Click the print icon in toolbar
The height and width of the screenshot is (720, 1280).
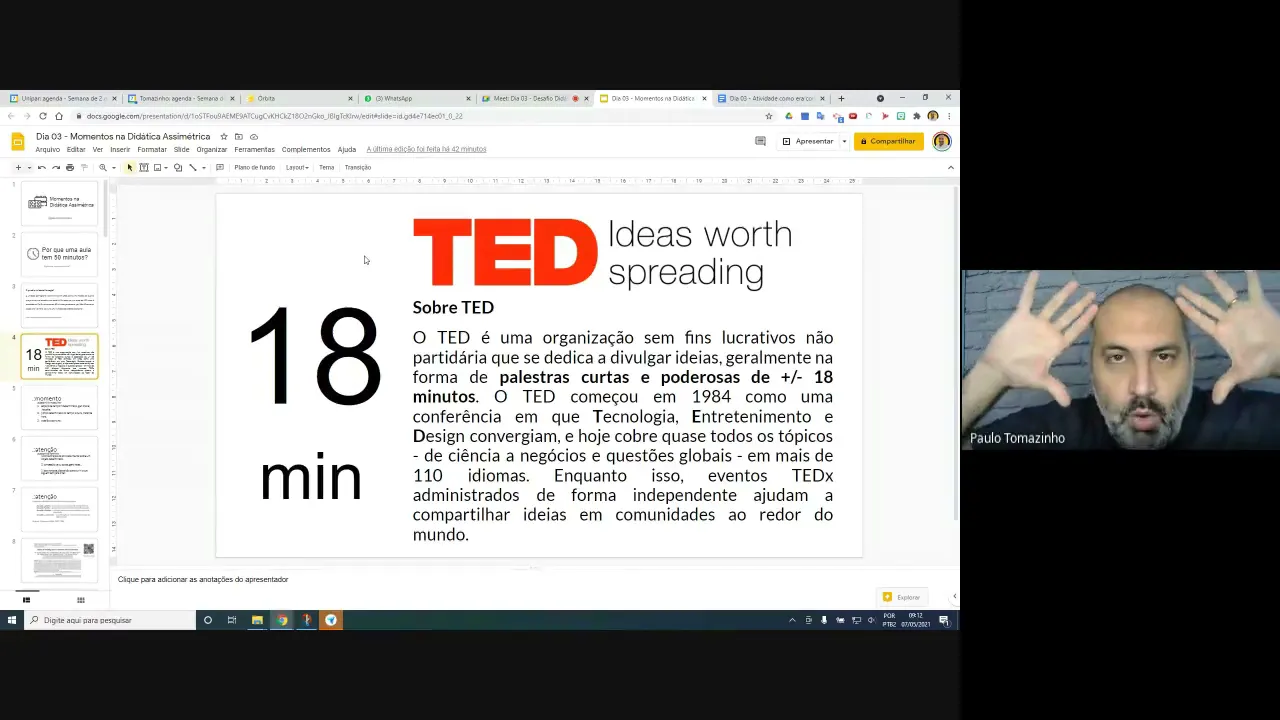click(69, 167)
